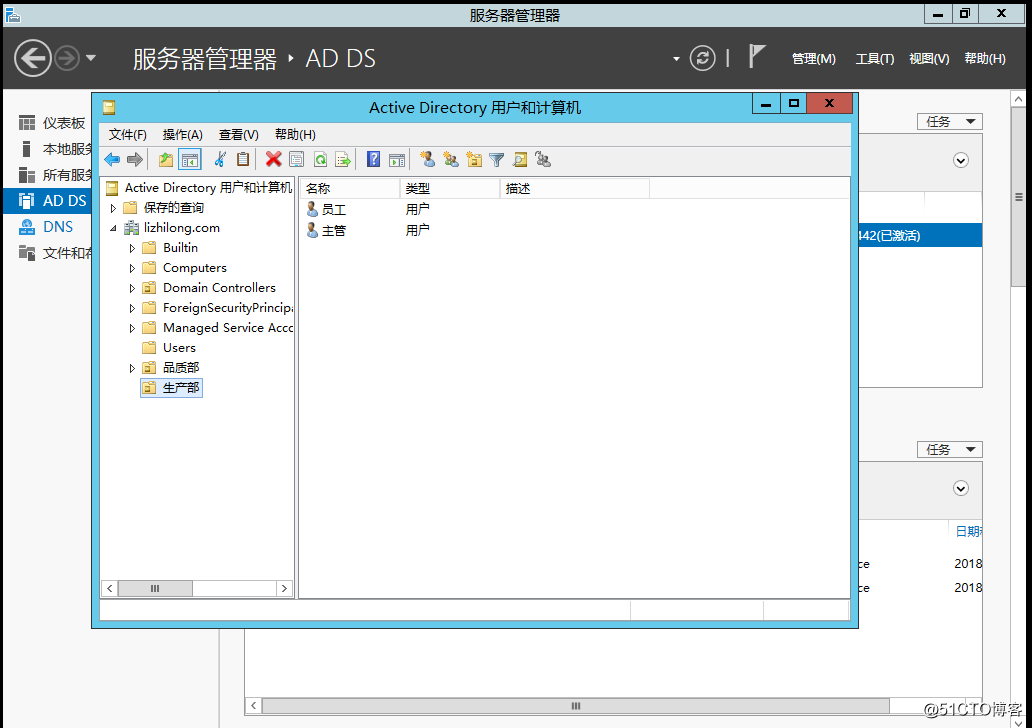The width and height of the screenshot is (1032, 728).
Task: Open filter options funnel icon
Action: click(497, 159)
